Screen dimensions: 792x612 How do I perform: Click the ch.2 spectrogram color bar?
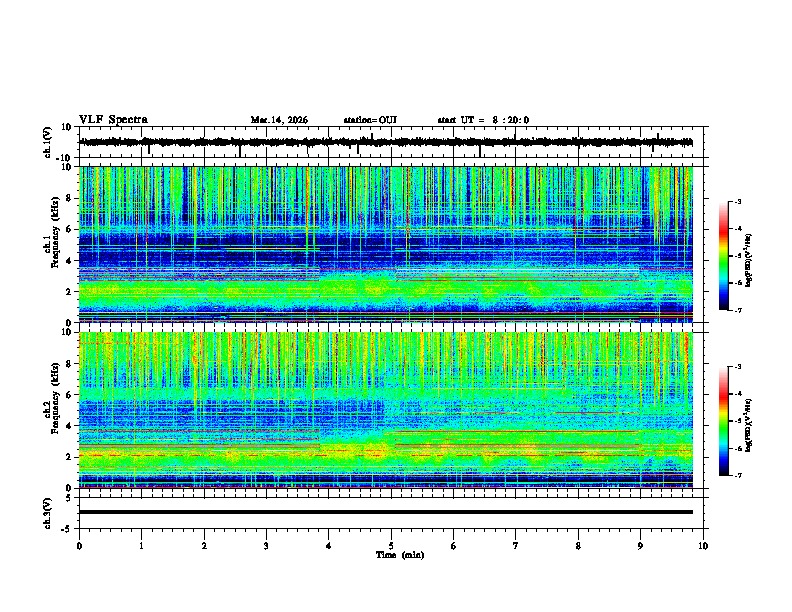(723, 421)
